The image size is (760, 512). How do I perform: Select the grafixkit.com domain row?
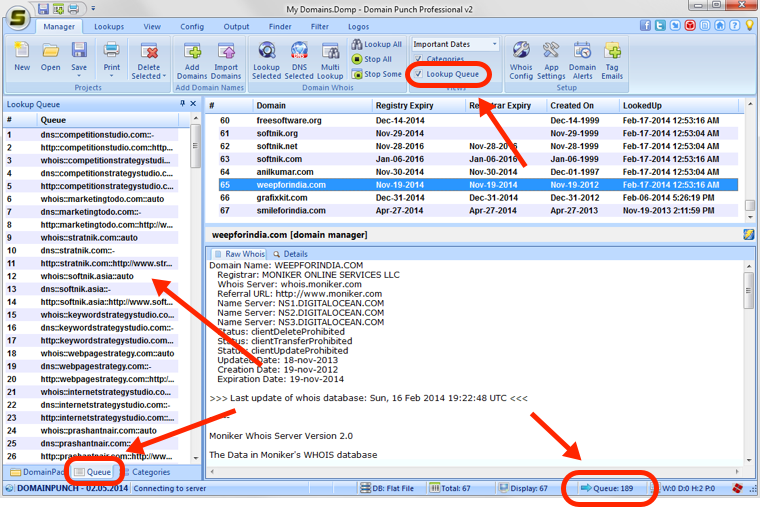(478, 197)
